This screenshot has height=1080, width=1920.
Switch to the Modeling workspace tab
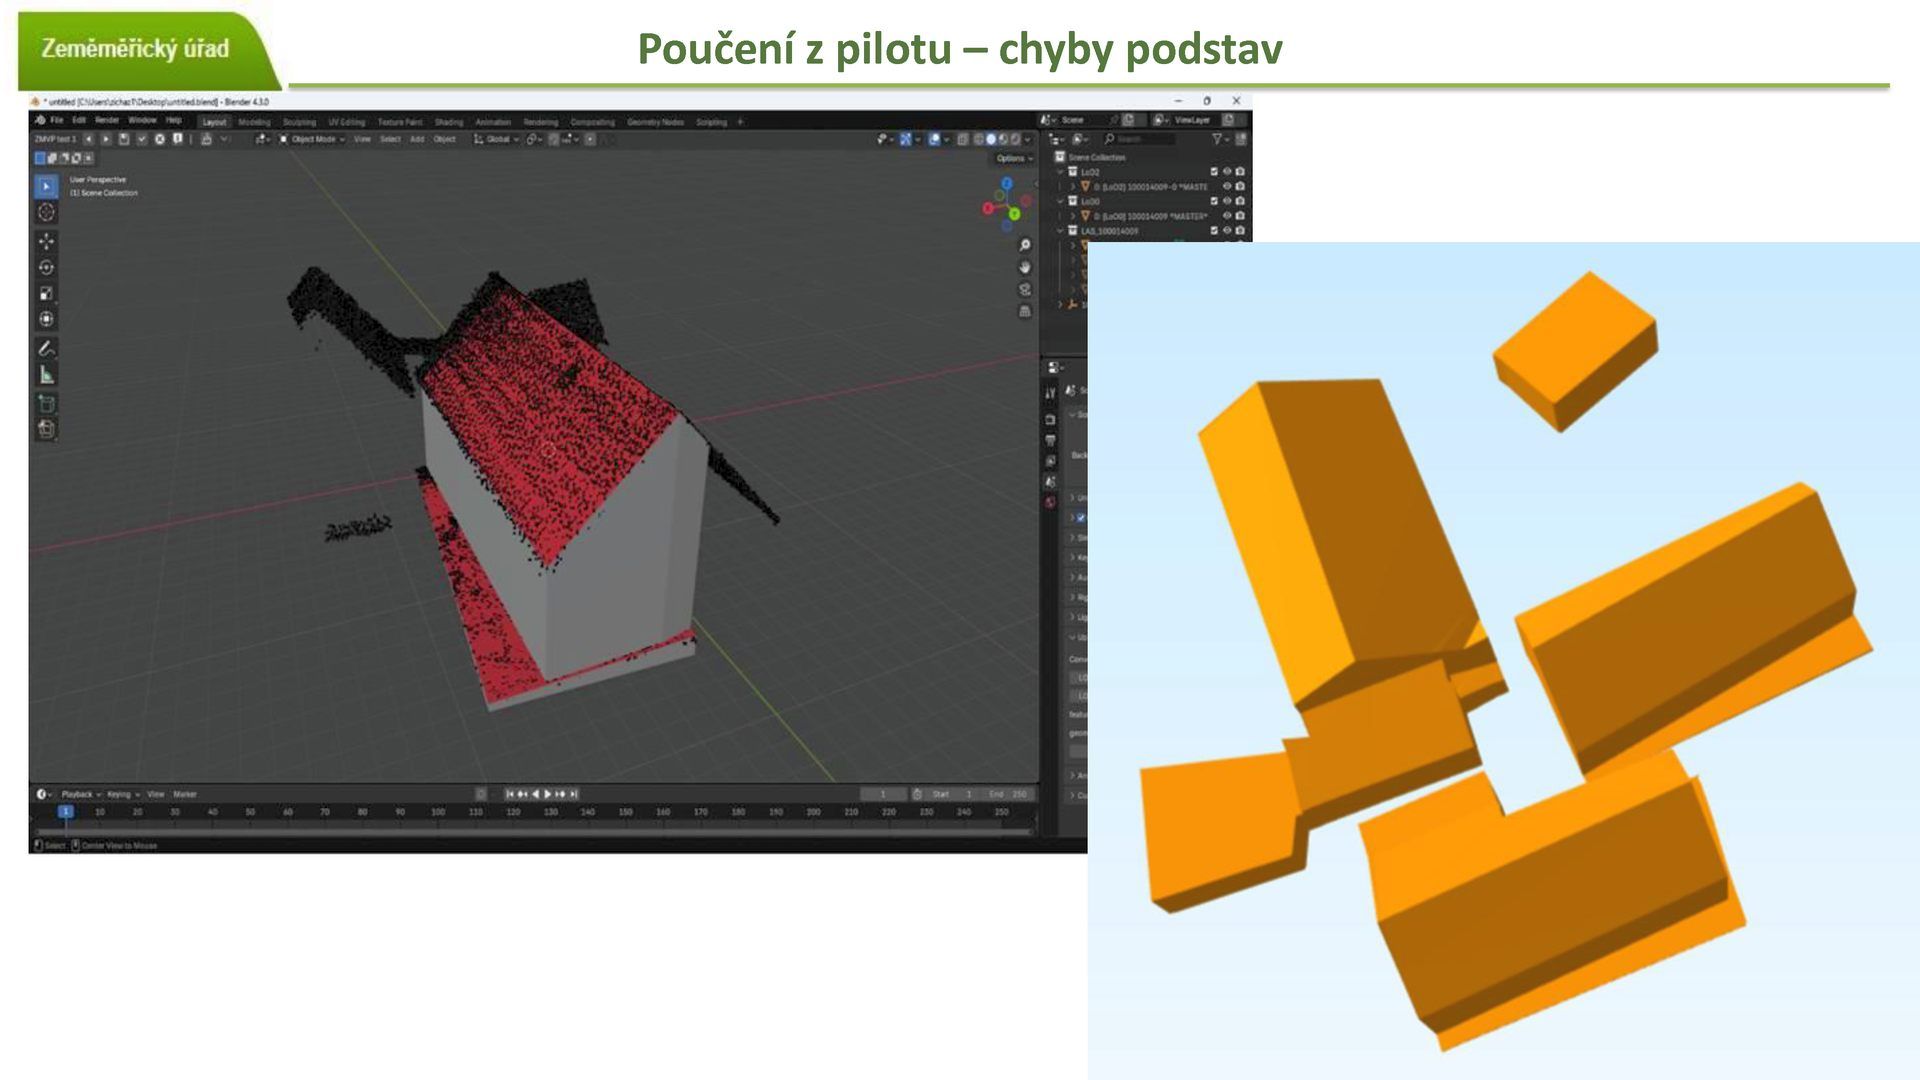tap(254, 122)
